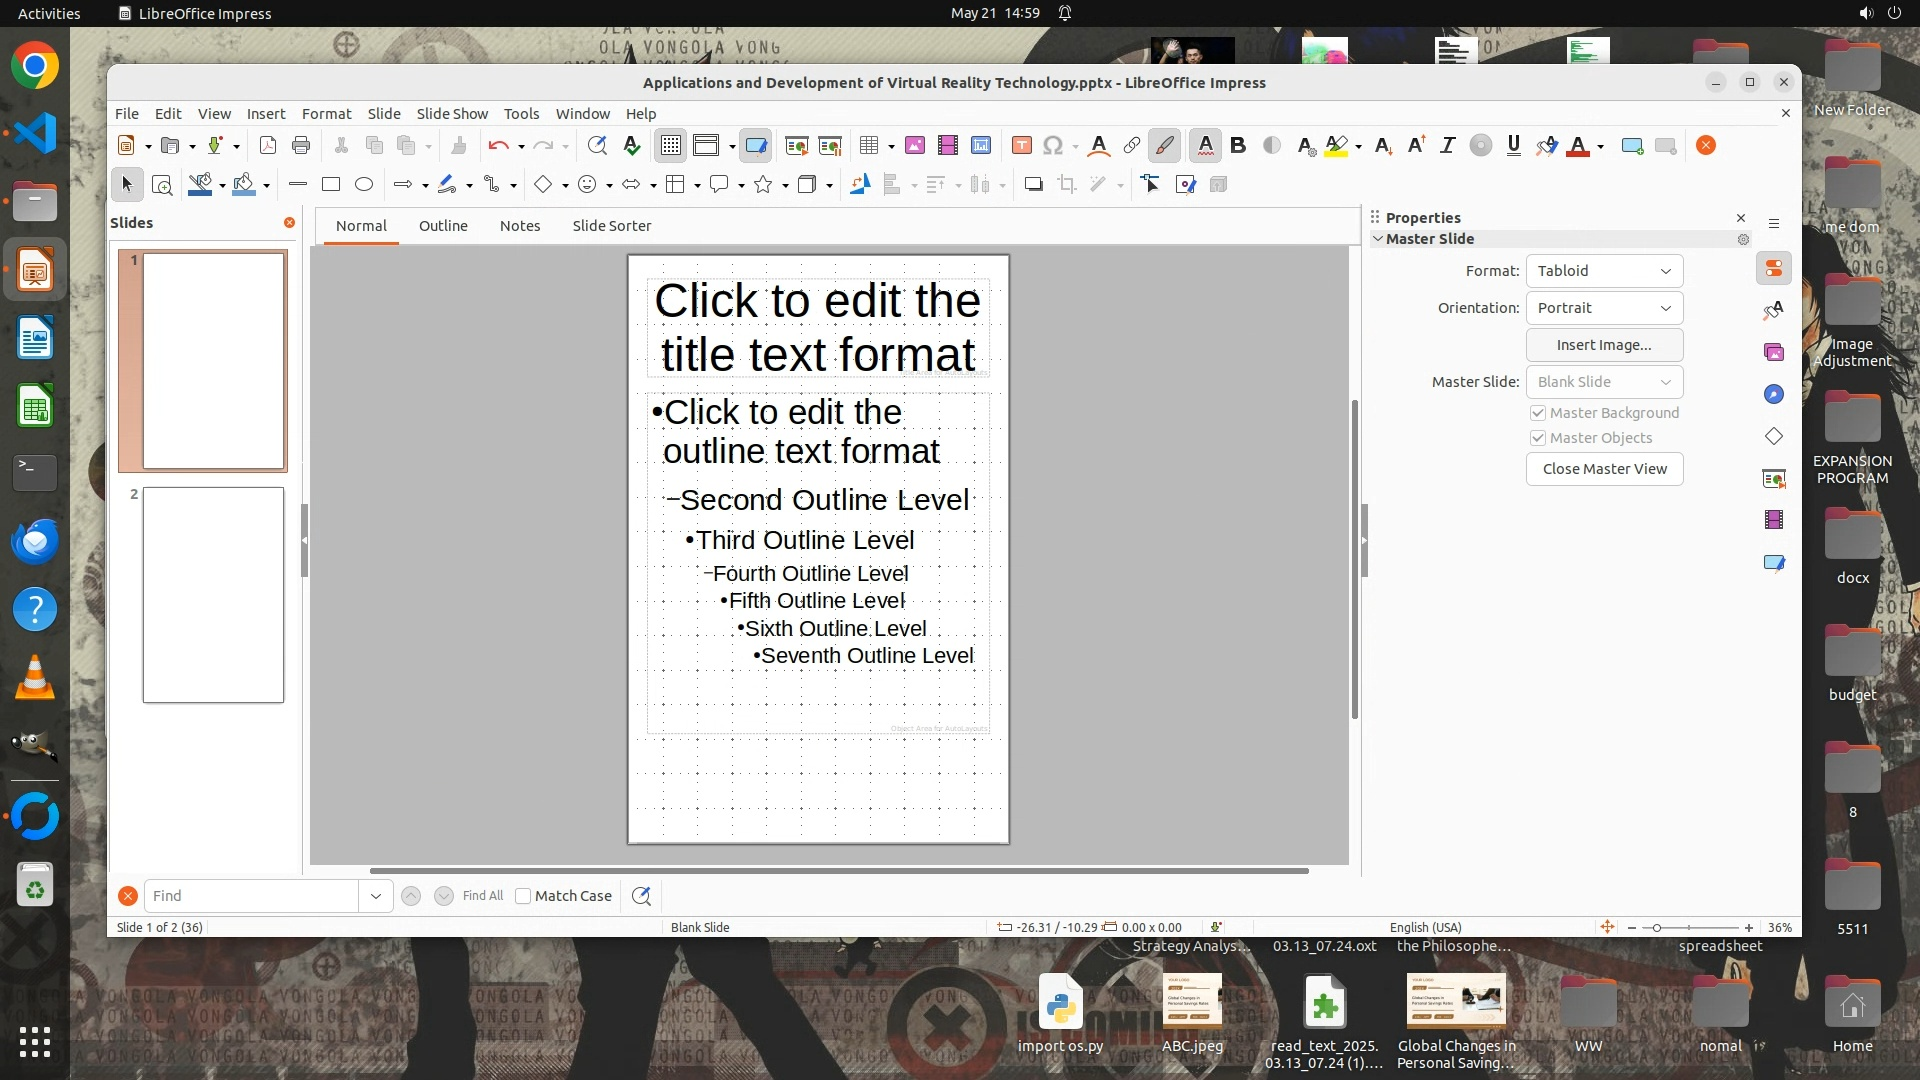Uncheck the Master Background checkbox
1920x1080 pixels.
point(1538,413)
